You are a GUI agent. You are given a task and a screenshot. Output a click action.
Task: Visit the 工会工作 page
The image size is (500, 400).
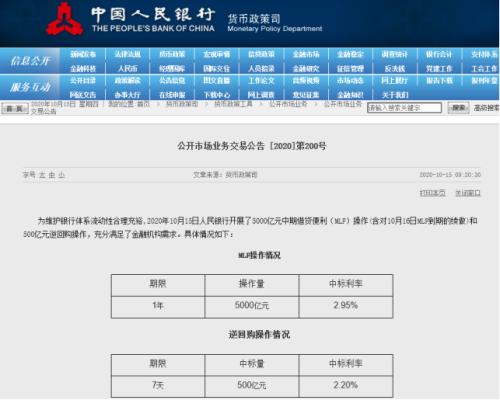coord(484,69)
